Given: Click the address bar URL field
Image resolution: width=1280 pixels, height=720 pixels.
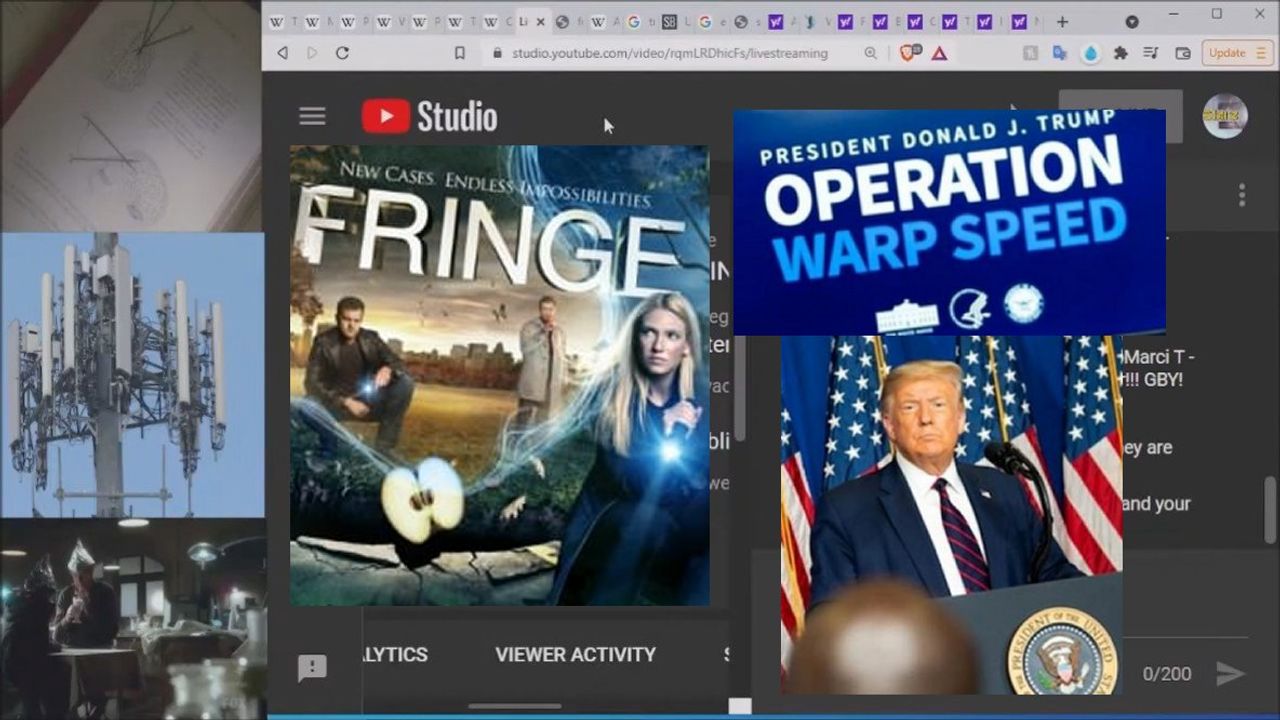Looking at the screenshot, I should [669, 53].
